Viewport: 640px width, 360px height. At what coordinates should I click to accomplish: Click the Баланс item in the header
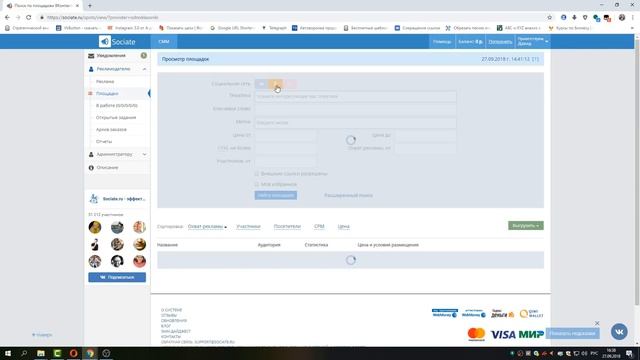[470, 42]
